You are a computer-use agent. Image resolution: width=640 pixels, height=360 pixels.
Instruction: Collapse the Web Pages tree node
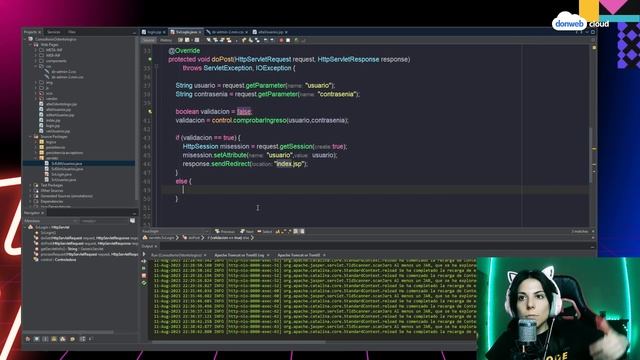(31, 44)
